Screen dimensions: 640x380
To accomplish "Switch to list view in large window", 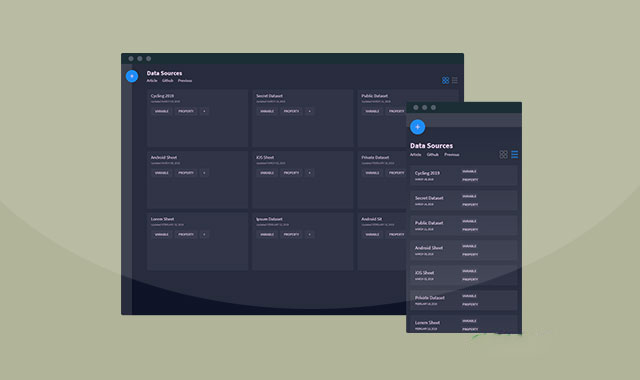I will pos(455,80).
